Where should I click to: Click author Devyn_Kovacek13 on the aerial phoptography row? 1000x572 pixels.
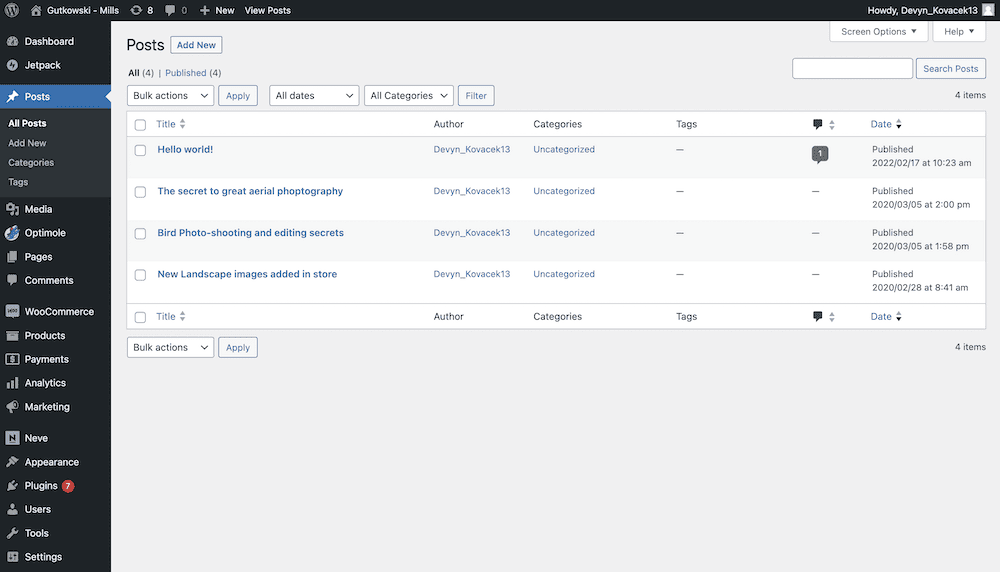click(x=472, y=191)
